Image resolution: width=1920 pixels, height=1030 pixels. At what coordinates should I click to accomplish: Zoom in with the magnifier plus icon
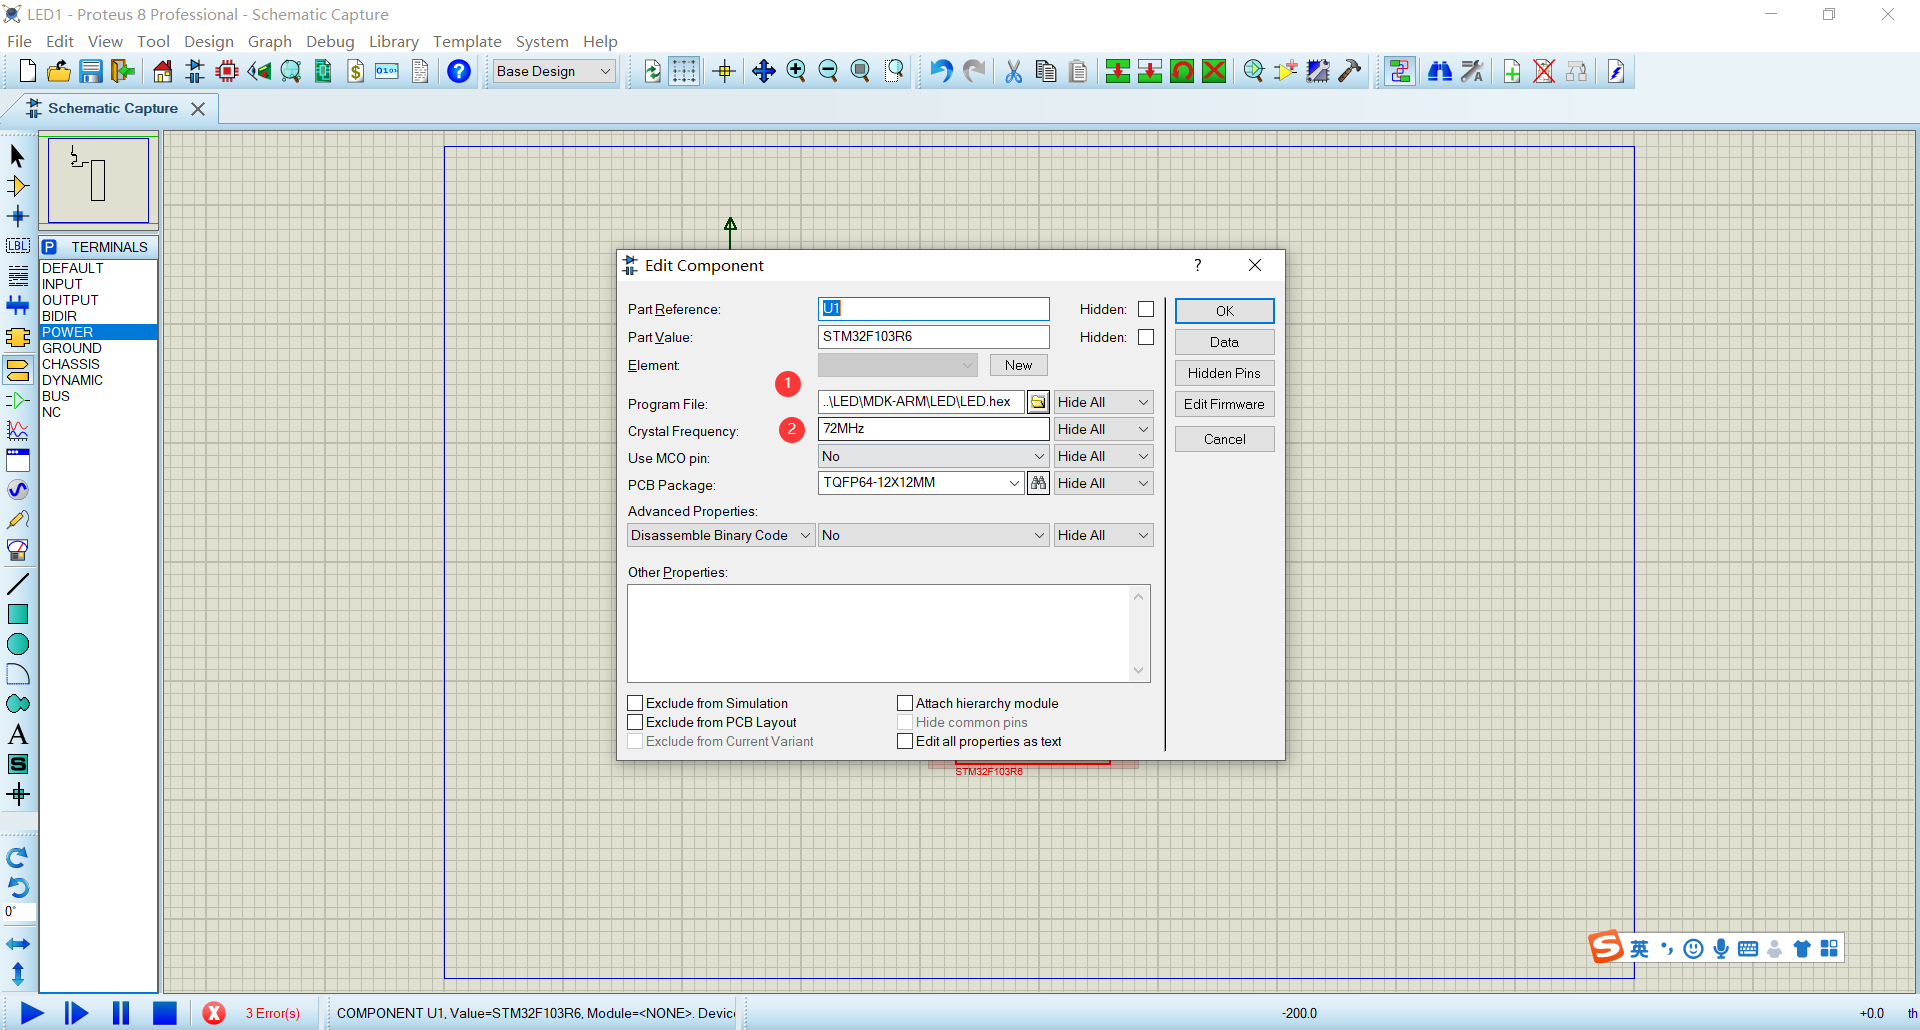[796, 71]
